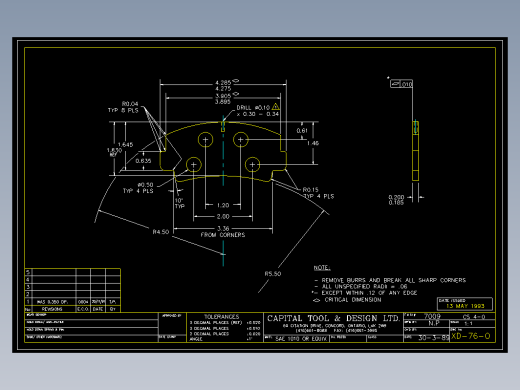Click the 30-3-89 date field
Viewport: 520px width, 390px height.
[434, 338]
